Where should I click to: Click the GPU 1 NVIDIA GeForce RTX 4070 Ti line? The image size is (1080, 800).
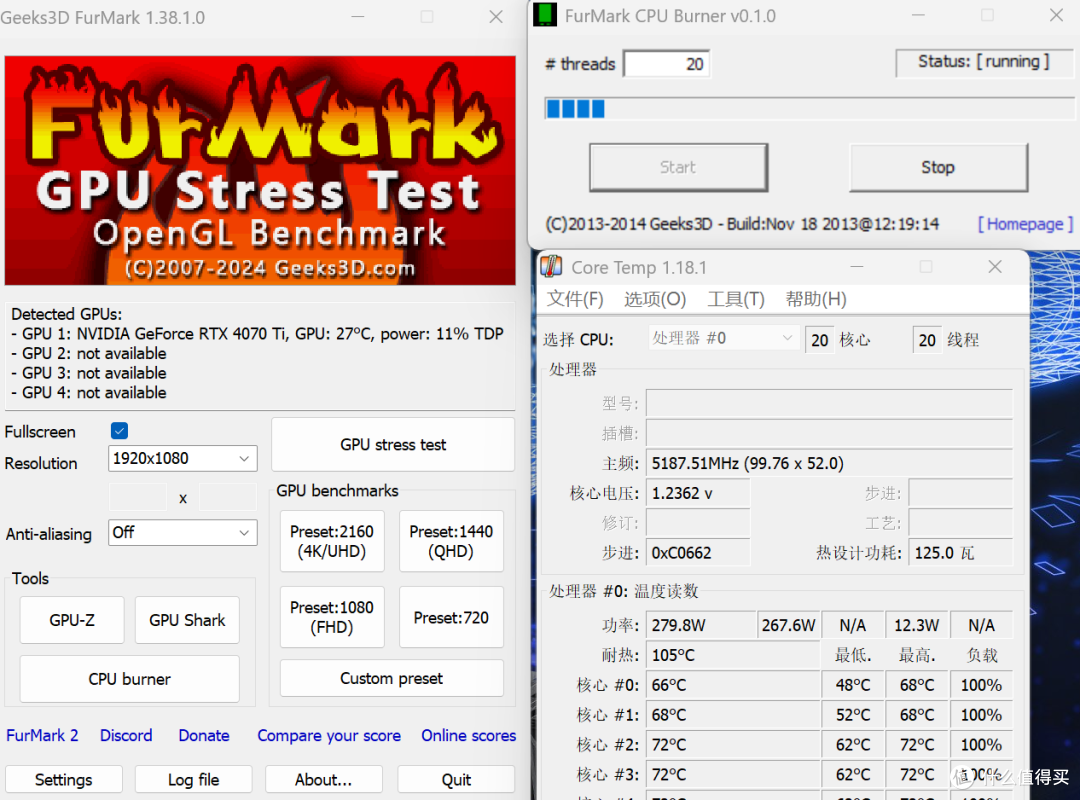pos(258,334)
